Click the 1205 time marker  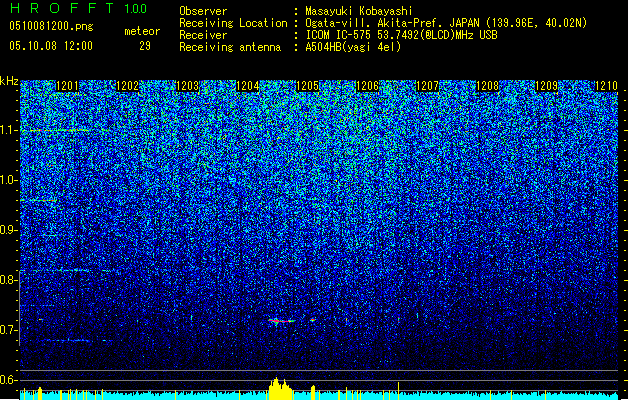(x=307, y=86)
